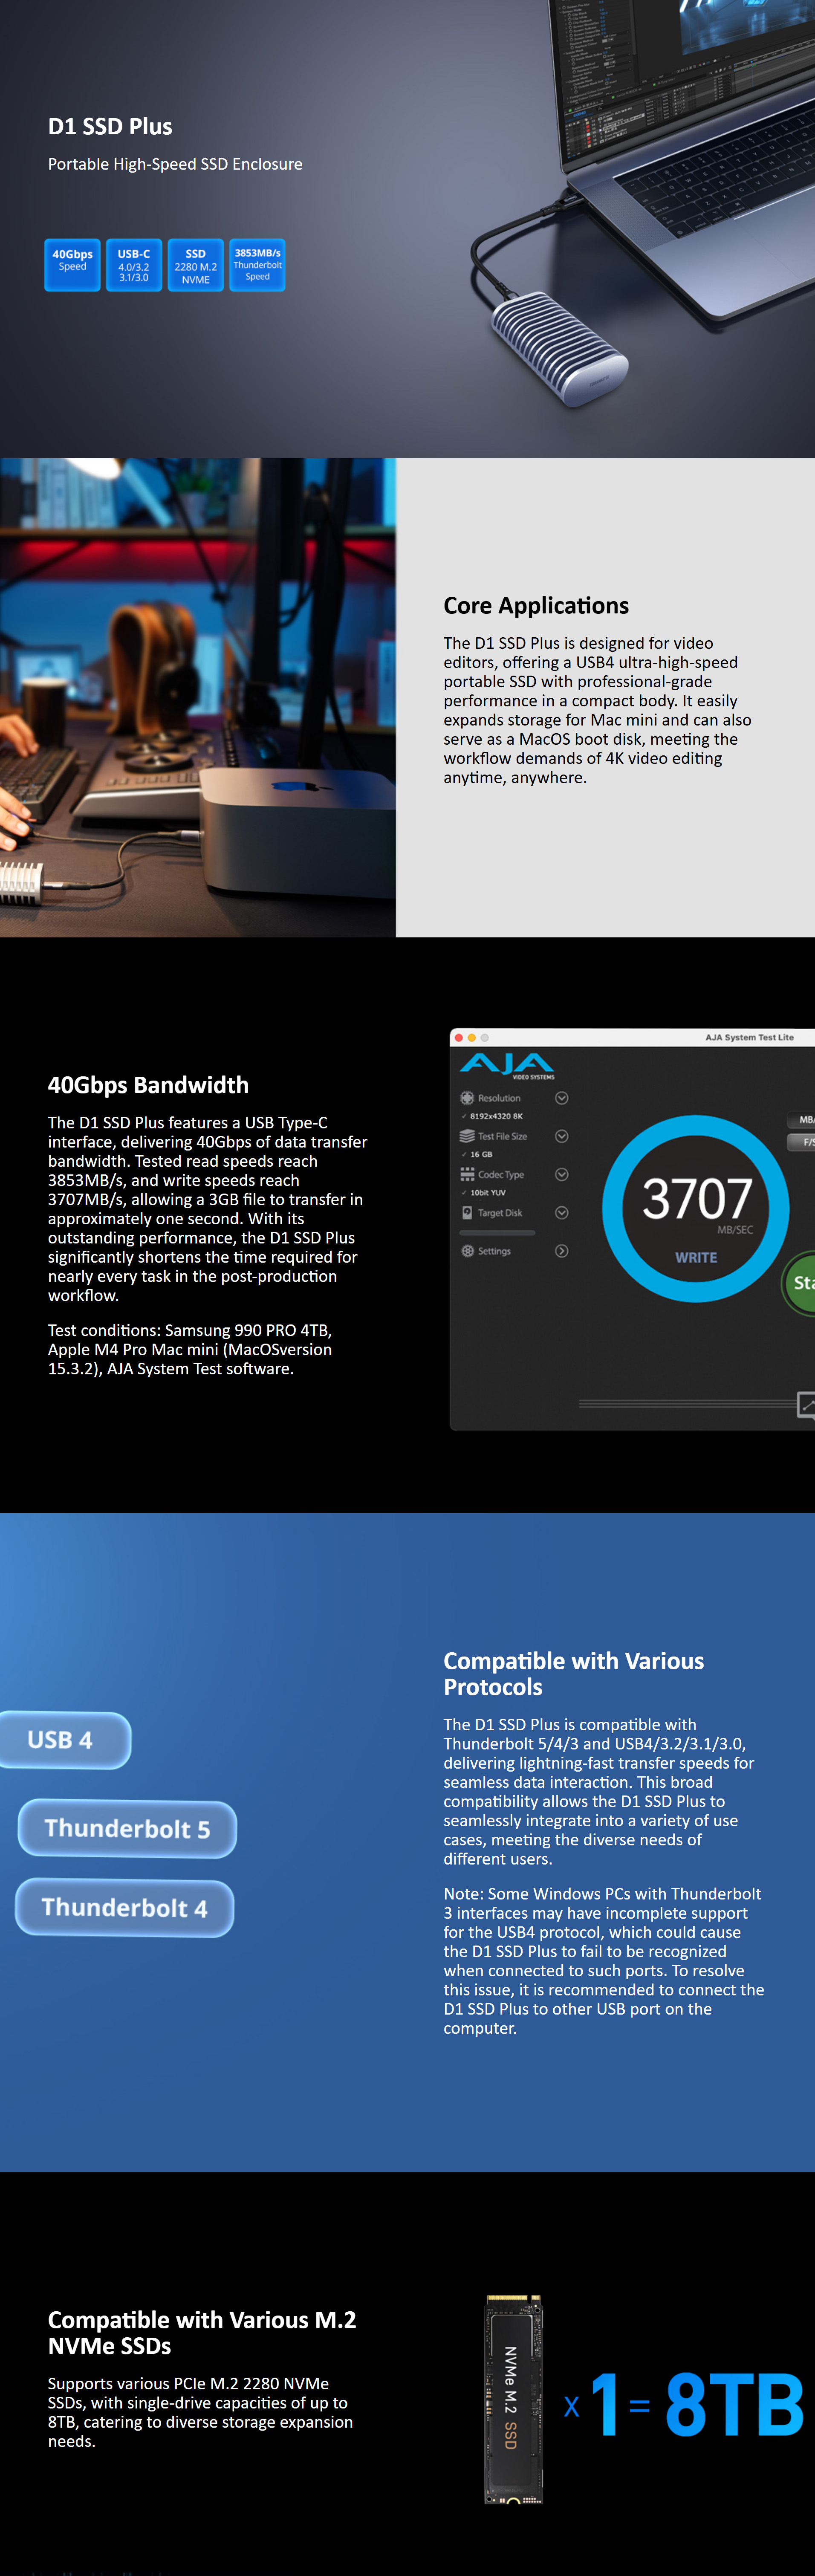Click the D1 SSD Plus title

[110, 127]
